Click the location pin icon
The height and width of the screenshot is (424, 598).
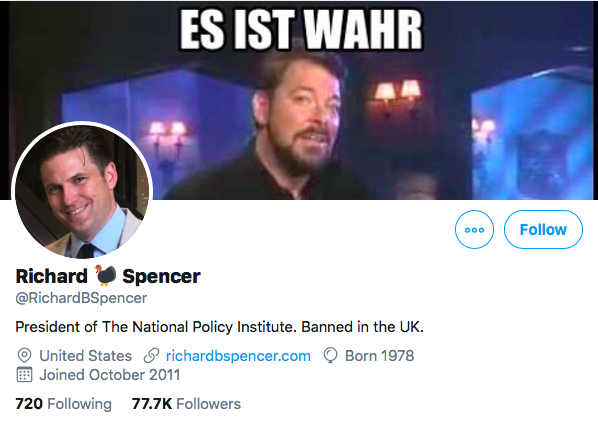click(24, 356)
